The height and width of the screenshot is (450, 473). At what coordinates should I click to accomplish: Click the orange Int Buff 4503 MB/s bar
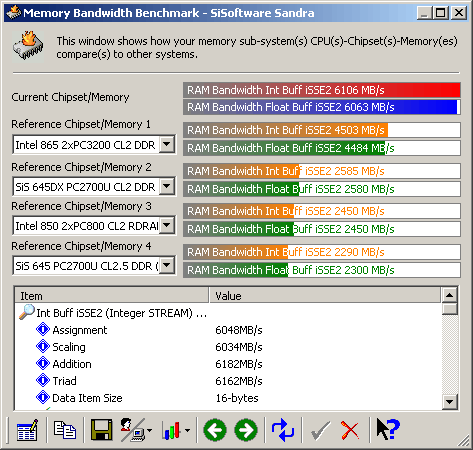tap(322, 130)
